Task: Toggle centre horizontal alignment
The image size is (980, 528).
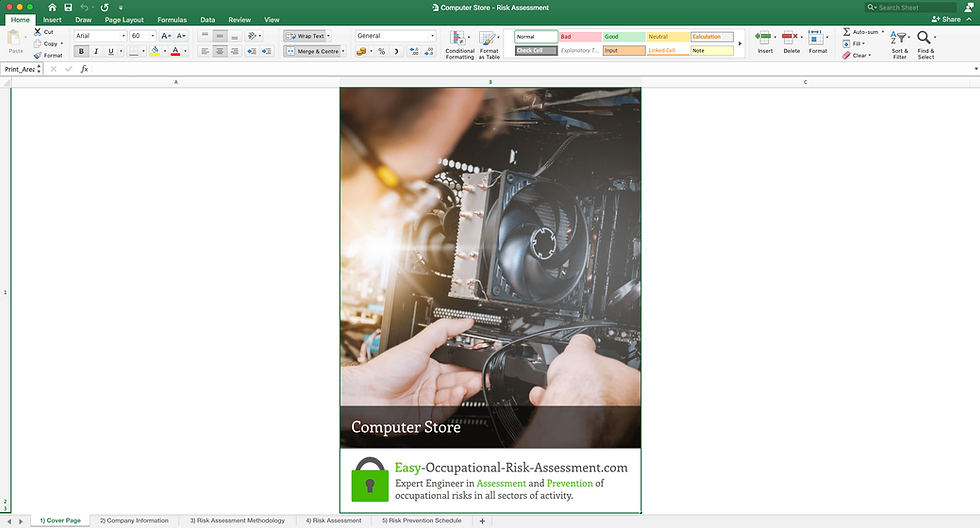Action: [x=219, y=51]
